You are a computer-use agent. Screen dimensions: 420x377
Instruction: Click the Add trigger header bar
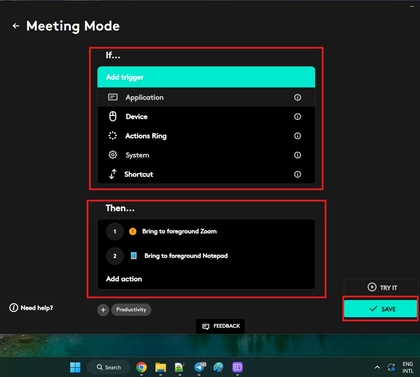click(x=206, y=77)
